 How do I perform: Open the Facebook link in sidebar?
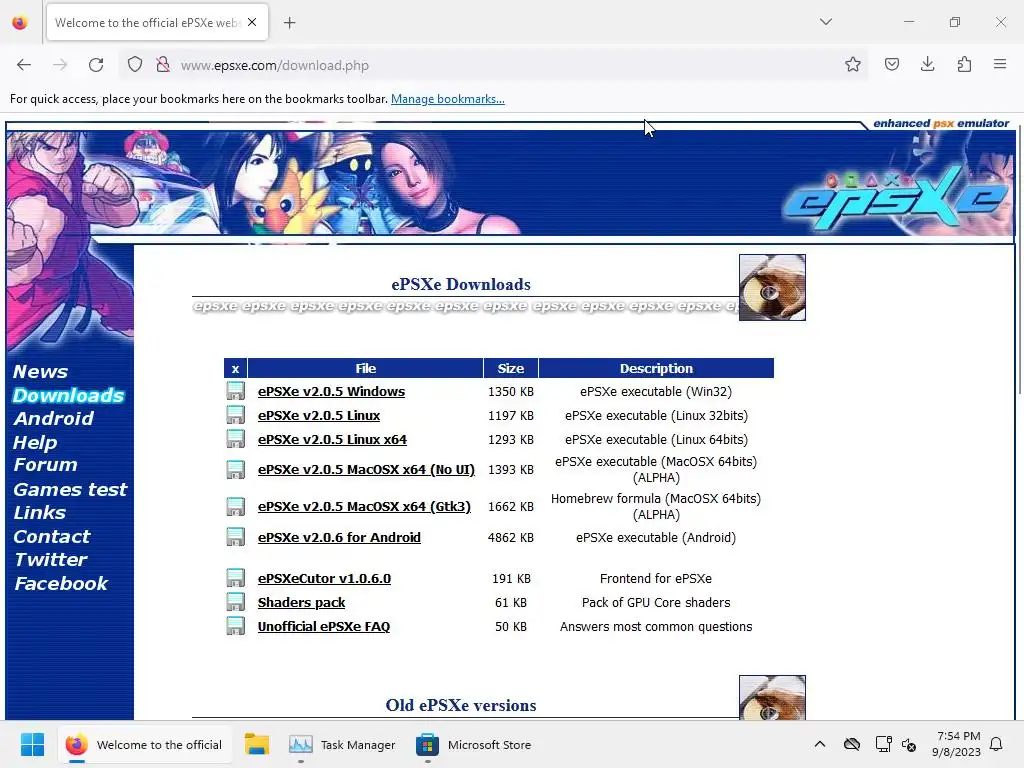tap(61, 583)
